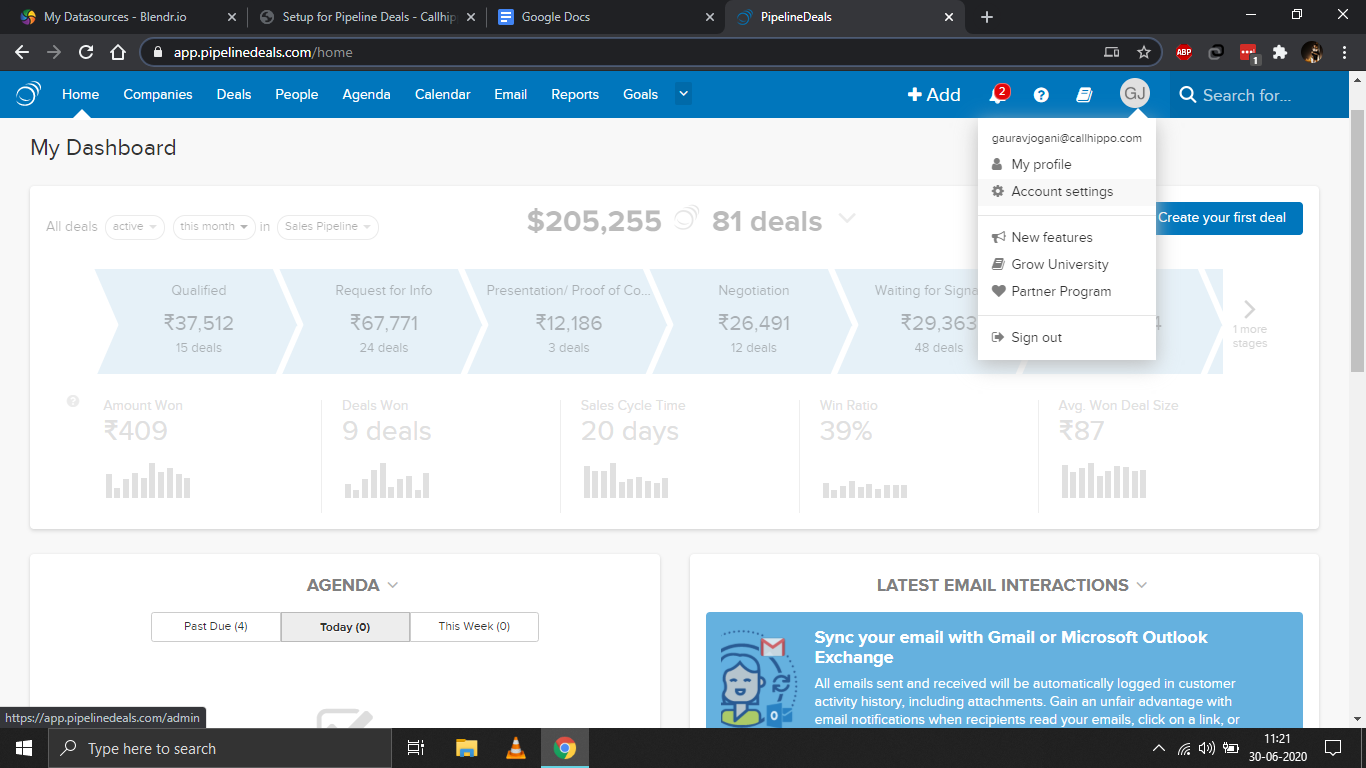The height and width of the screenshot is (768, 1366).
Task: Open the Grow University book icon in navbar
Action: pos(1084,95)
